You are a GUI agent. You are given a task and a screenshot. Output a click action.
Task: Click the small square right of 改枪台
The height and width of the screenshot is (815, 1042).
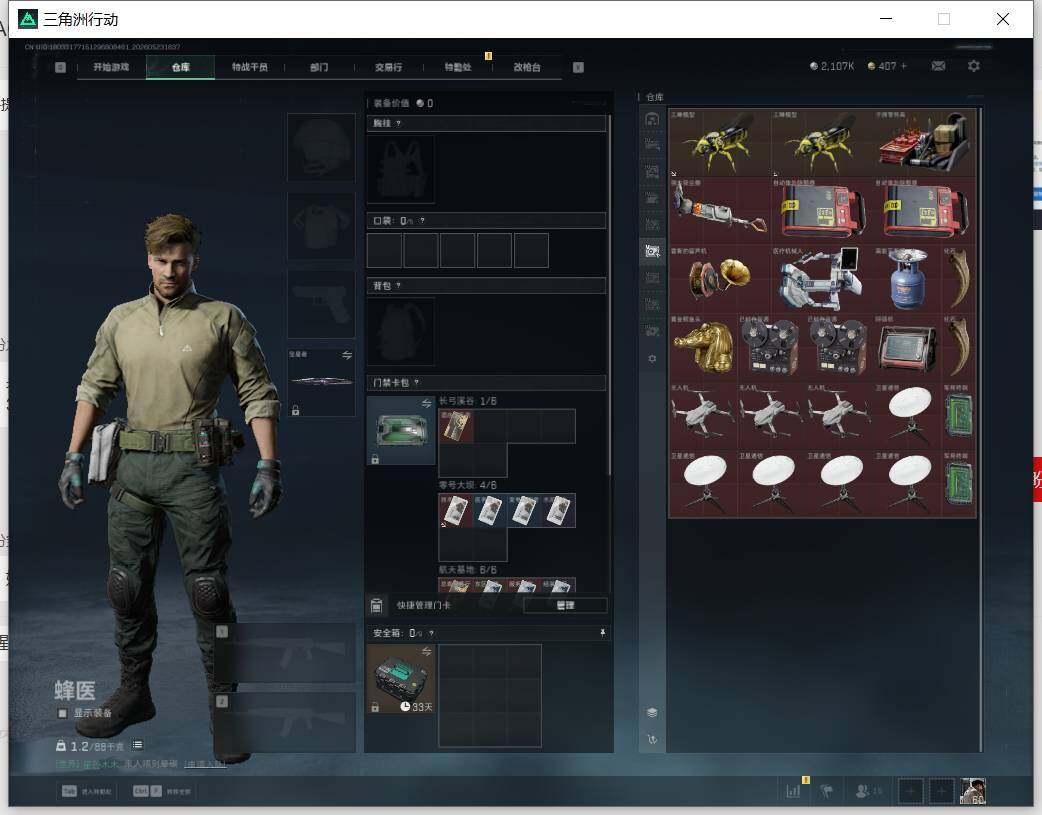[x=578, y=67]
